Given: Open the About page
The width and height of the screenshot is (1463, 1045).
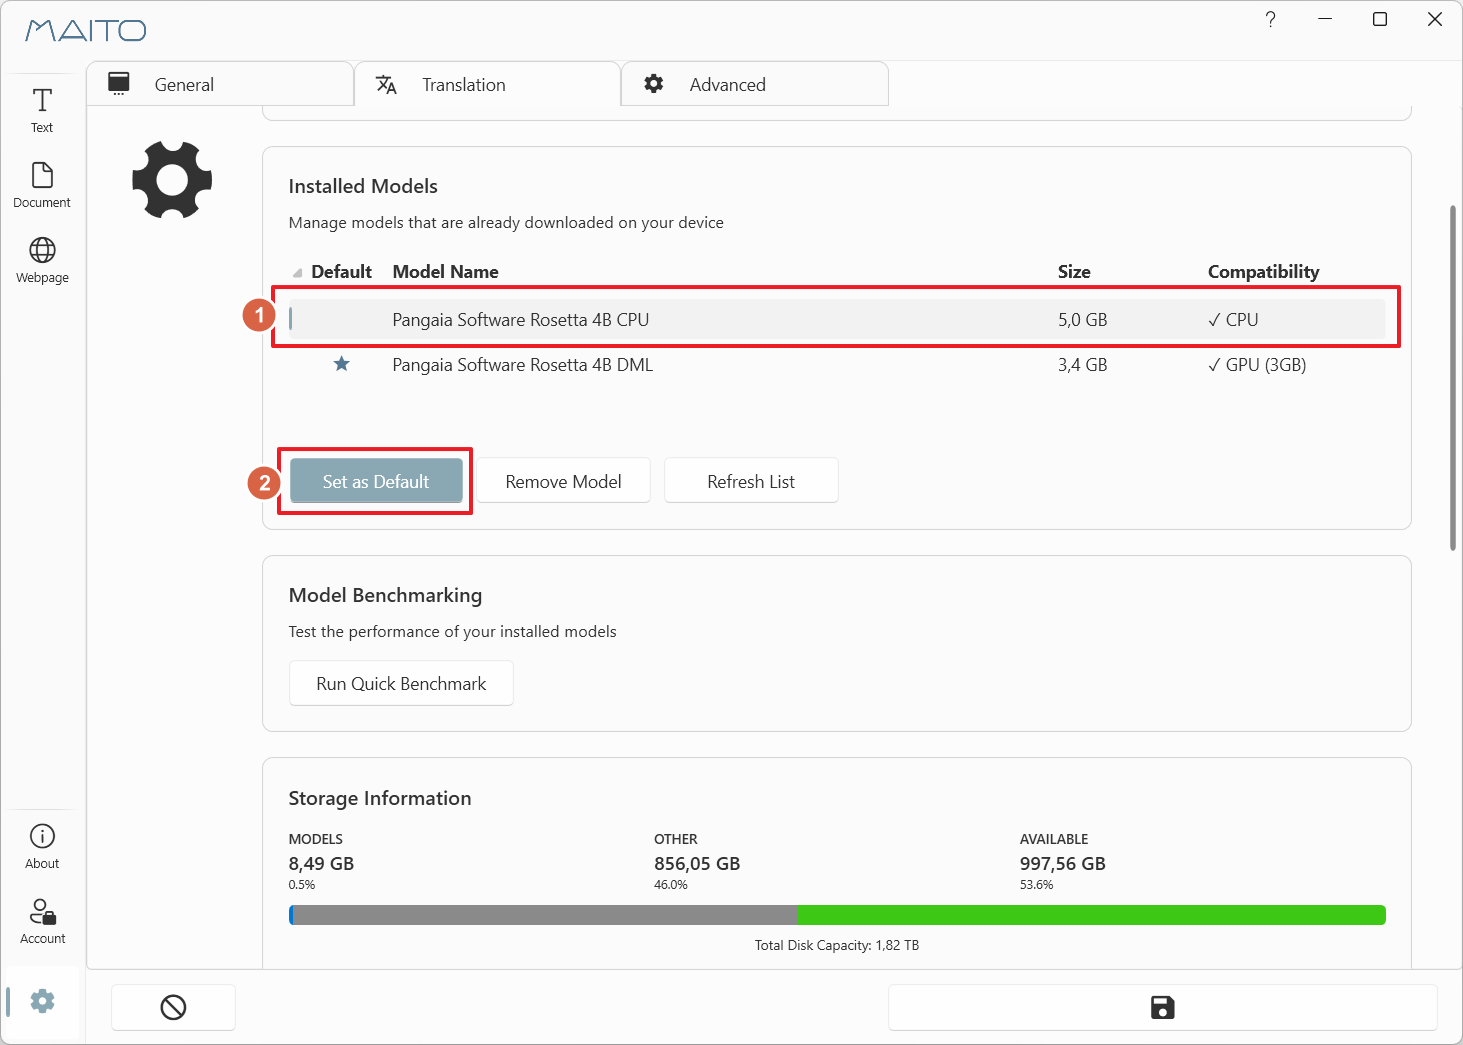Looking at the screenshot, I should pyautogui.click(x=42, y=846).
